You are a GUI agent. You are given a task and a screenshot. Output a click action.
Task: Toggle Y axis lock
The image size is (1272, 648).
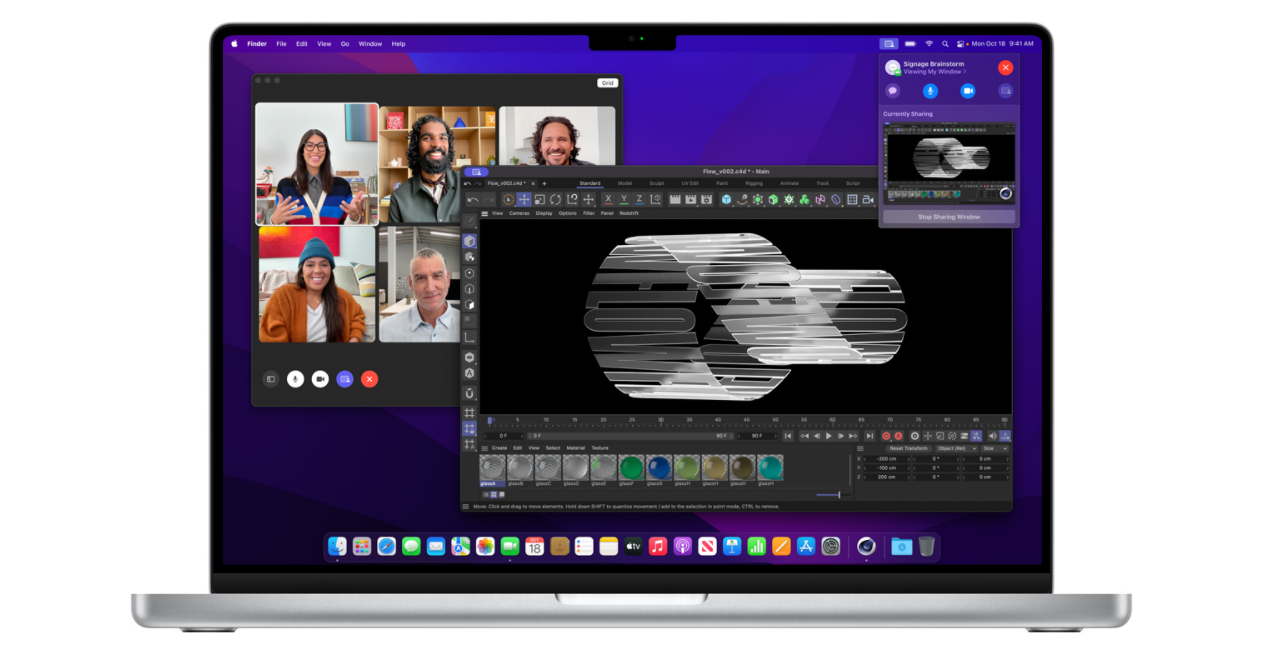point(624,199)
